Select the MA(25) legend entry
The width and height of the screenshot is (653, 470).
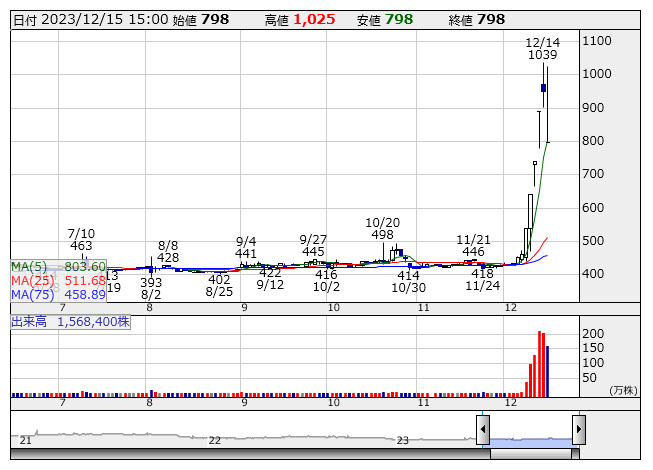pyautogui.click(x=58, y=280)
